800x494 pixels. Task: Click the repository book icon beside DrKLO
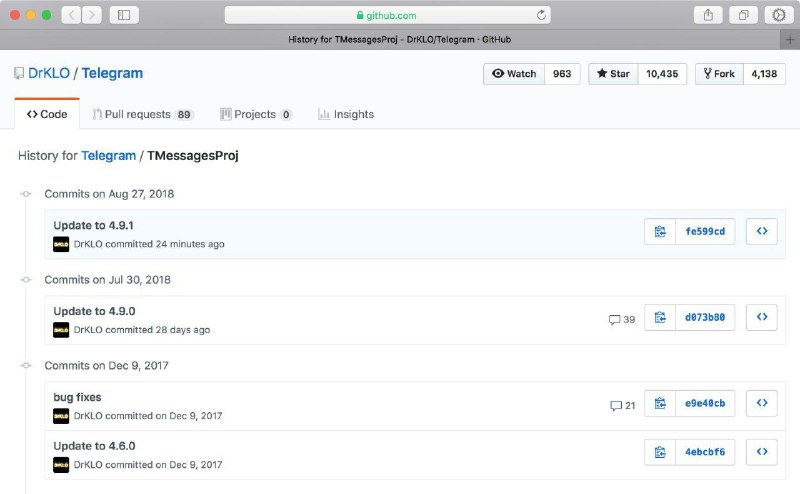coord(19,73)
